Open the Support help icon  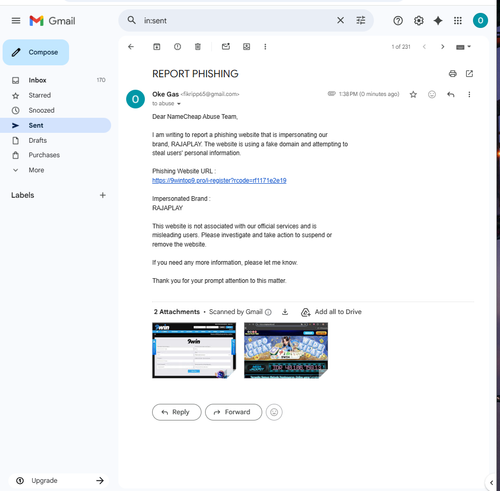[x=398, y=21]
